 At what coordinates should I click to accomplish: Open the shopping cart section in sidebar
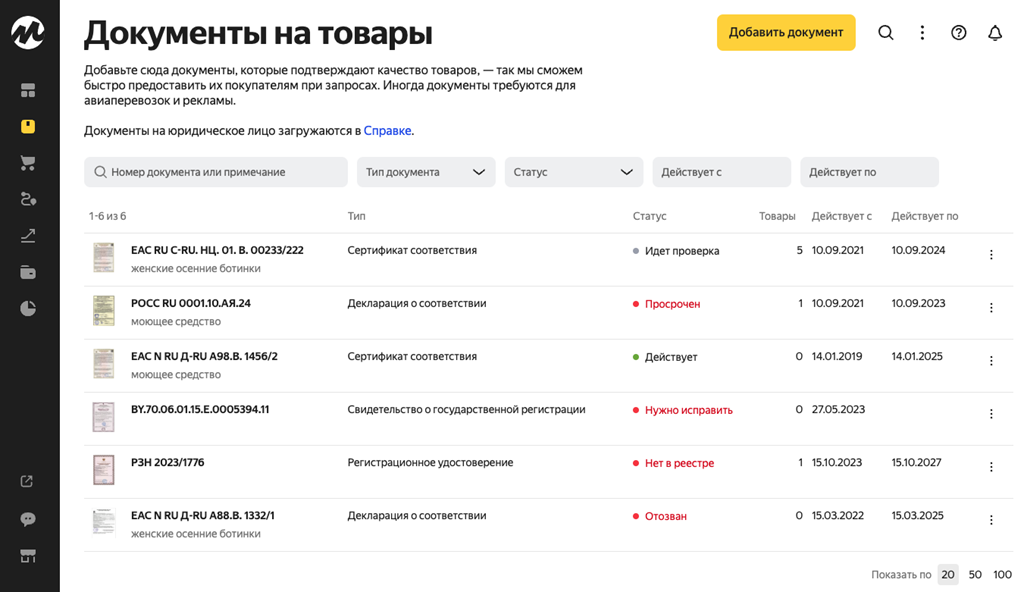tap(28, 163)
